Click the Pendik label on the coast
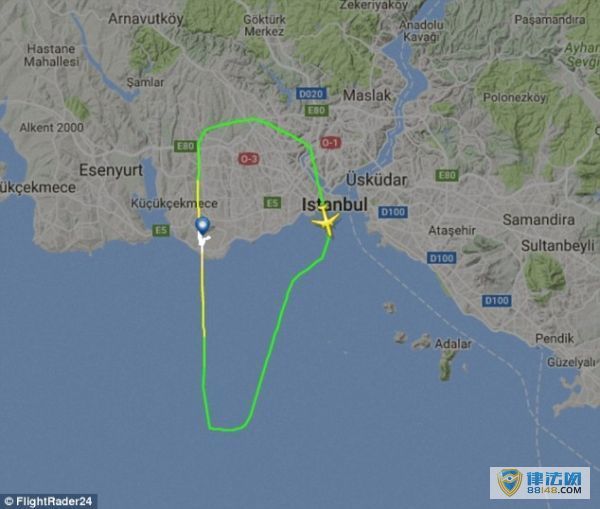600x509 pixels. (554, 338)
